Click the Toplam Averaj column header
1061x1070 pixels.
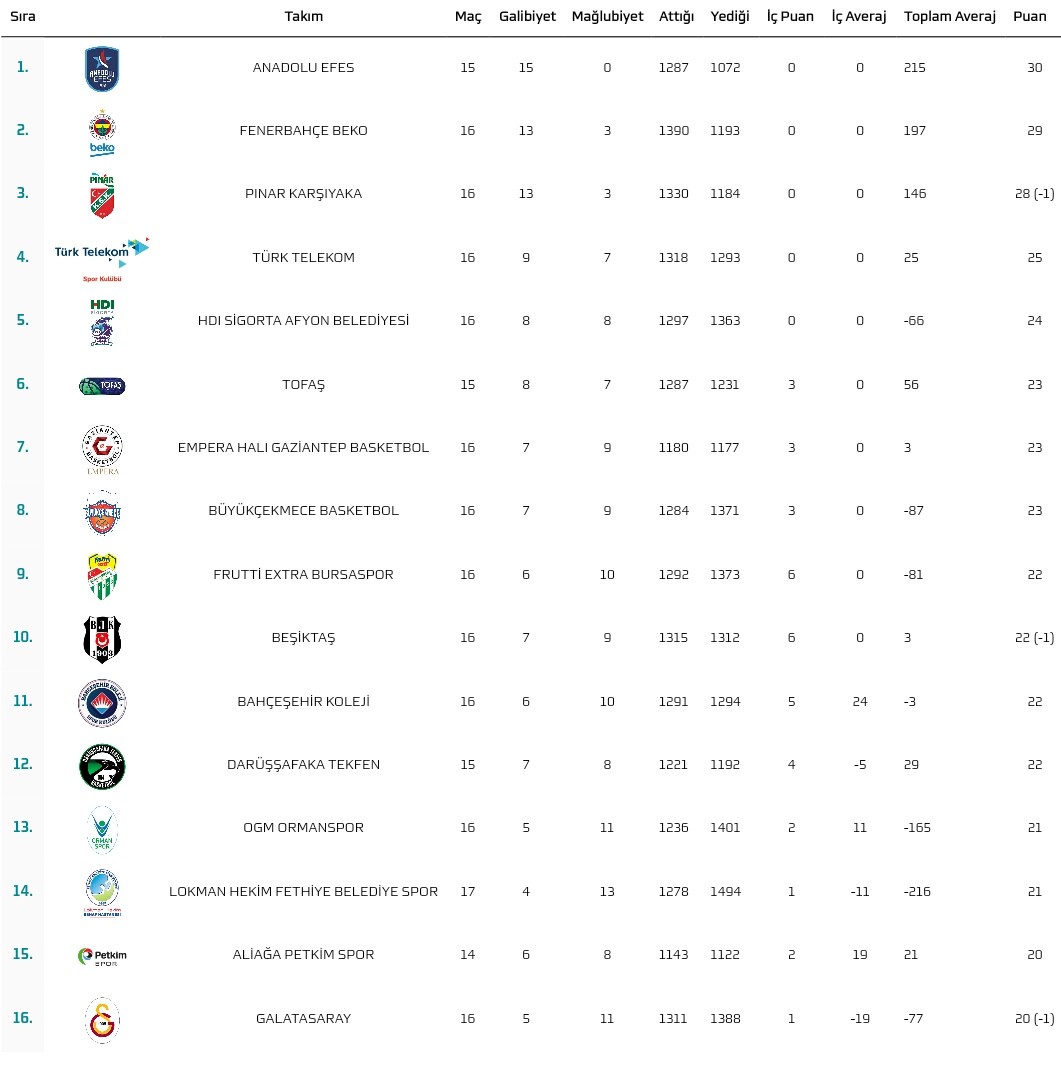click(949, 16)
